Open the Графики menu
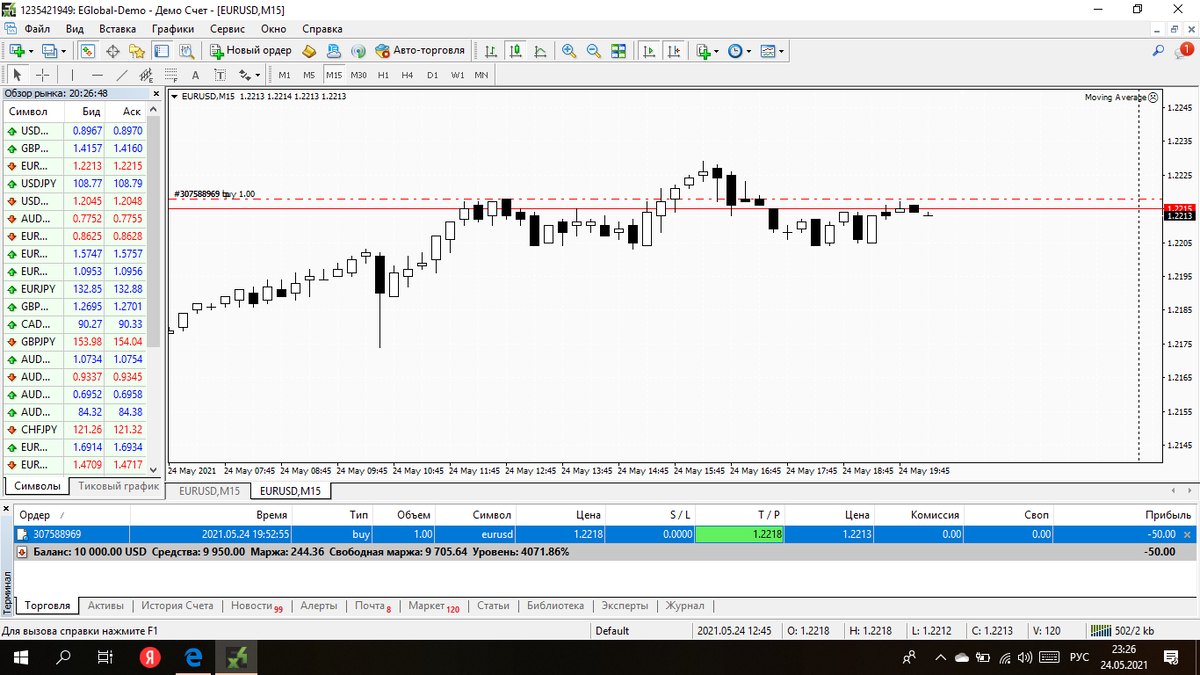The image size is (1200, 675). click(173, 29)
